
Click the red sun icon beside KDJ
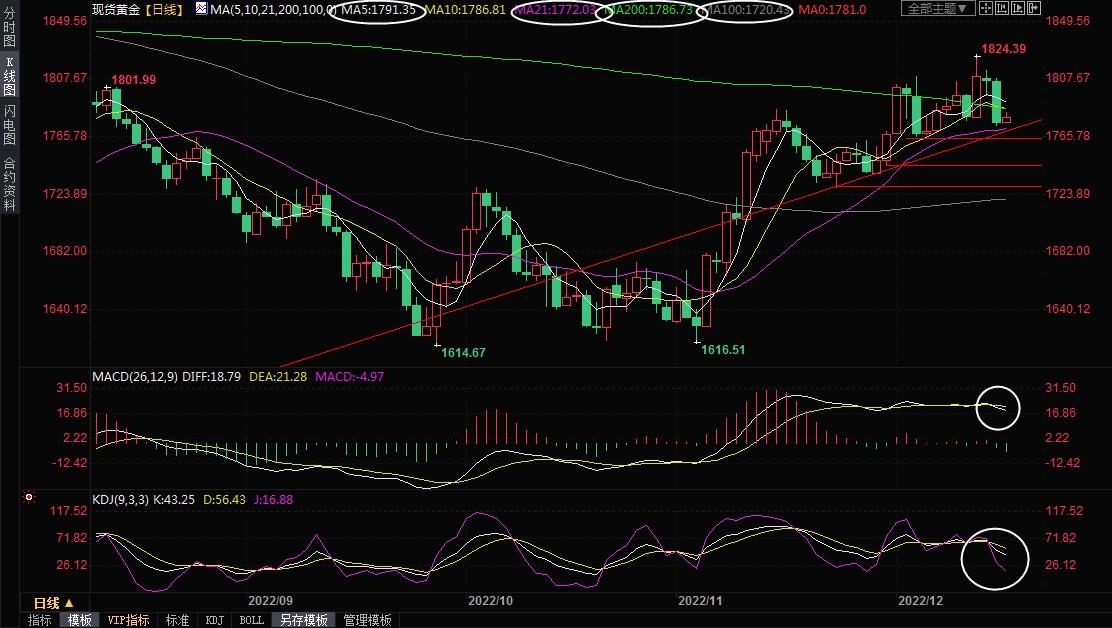coord(29,497)
